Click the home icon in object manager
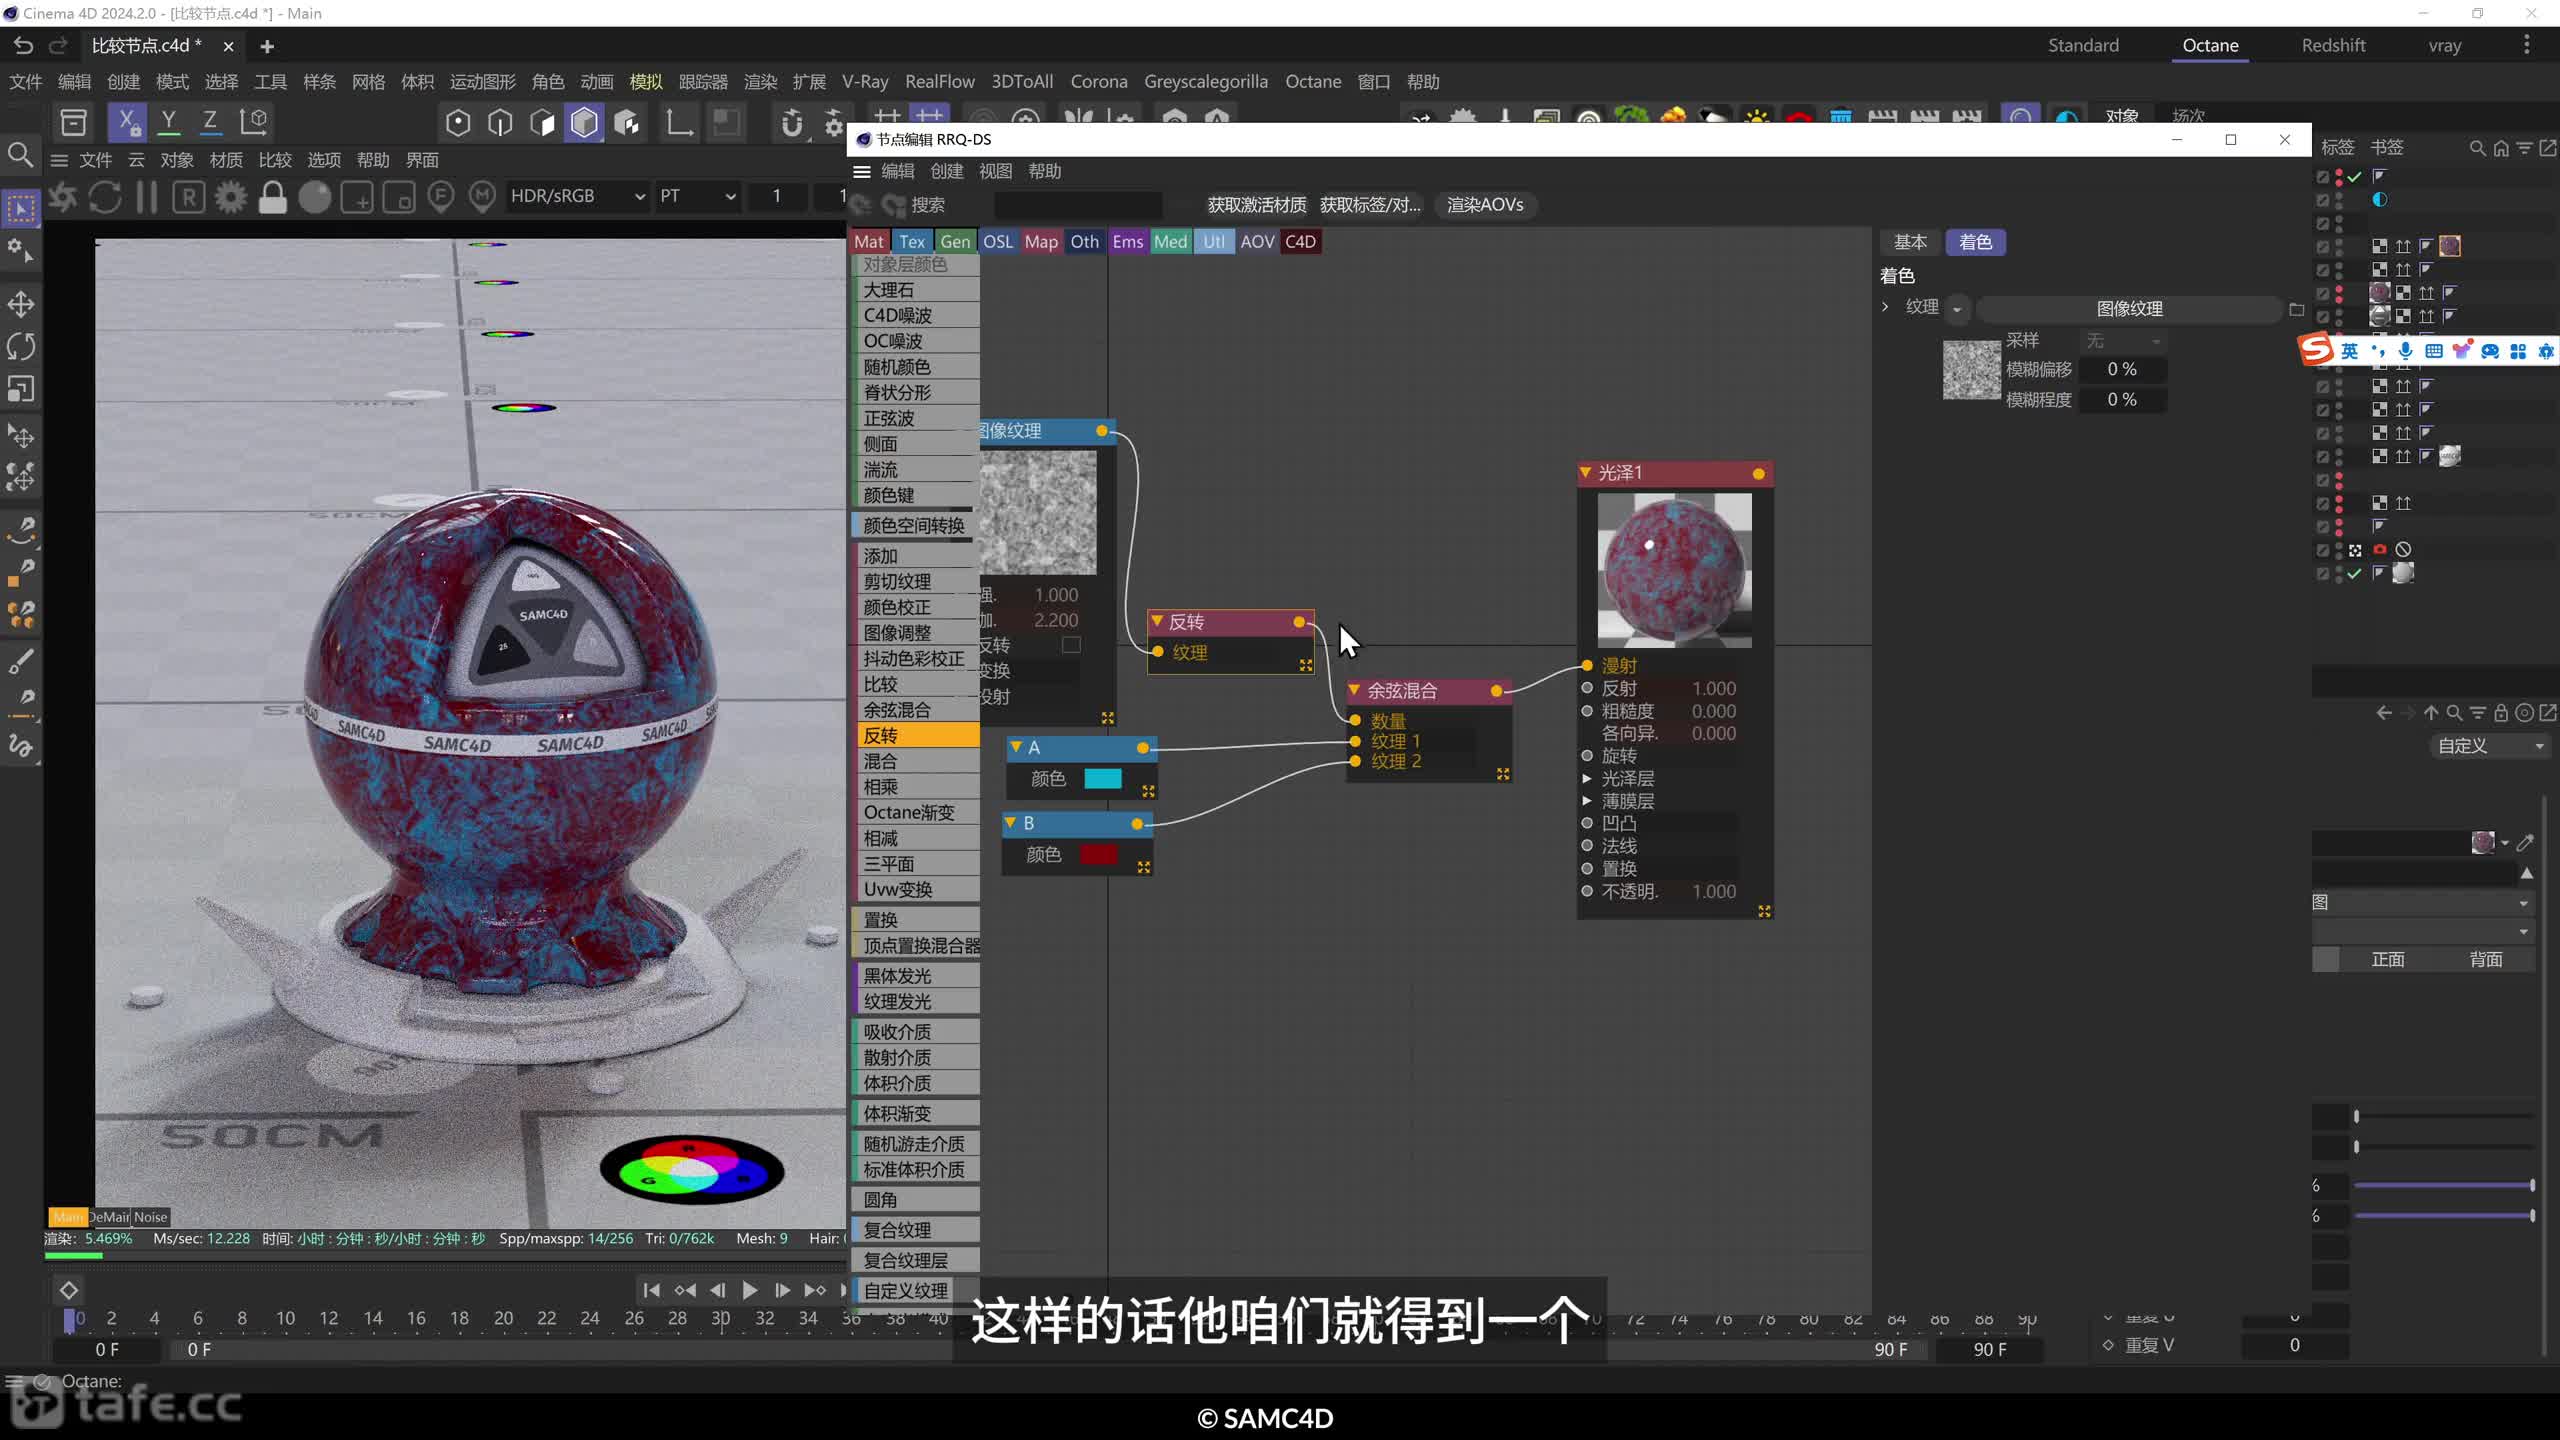Viewport: 2560px width, 1440px height. (2501, 148)
